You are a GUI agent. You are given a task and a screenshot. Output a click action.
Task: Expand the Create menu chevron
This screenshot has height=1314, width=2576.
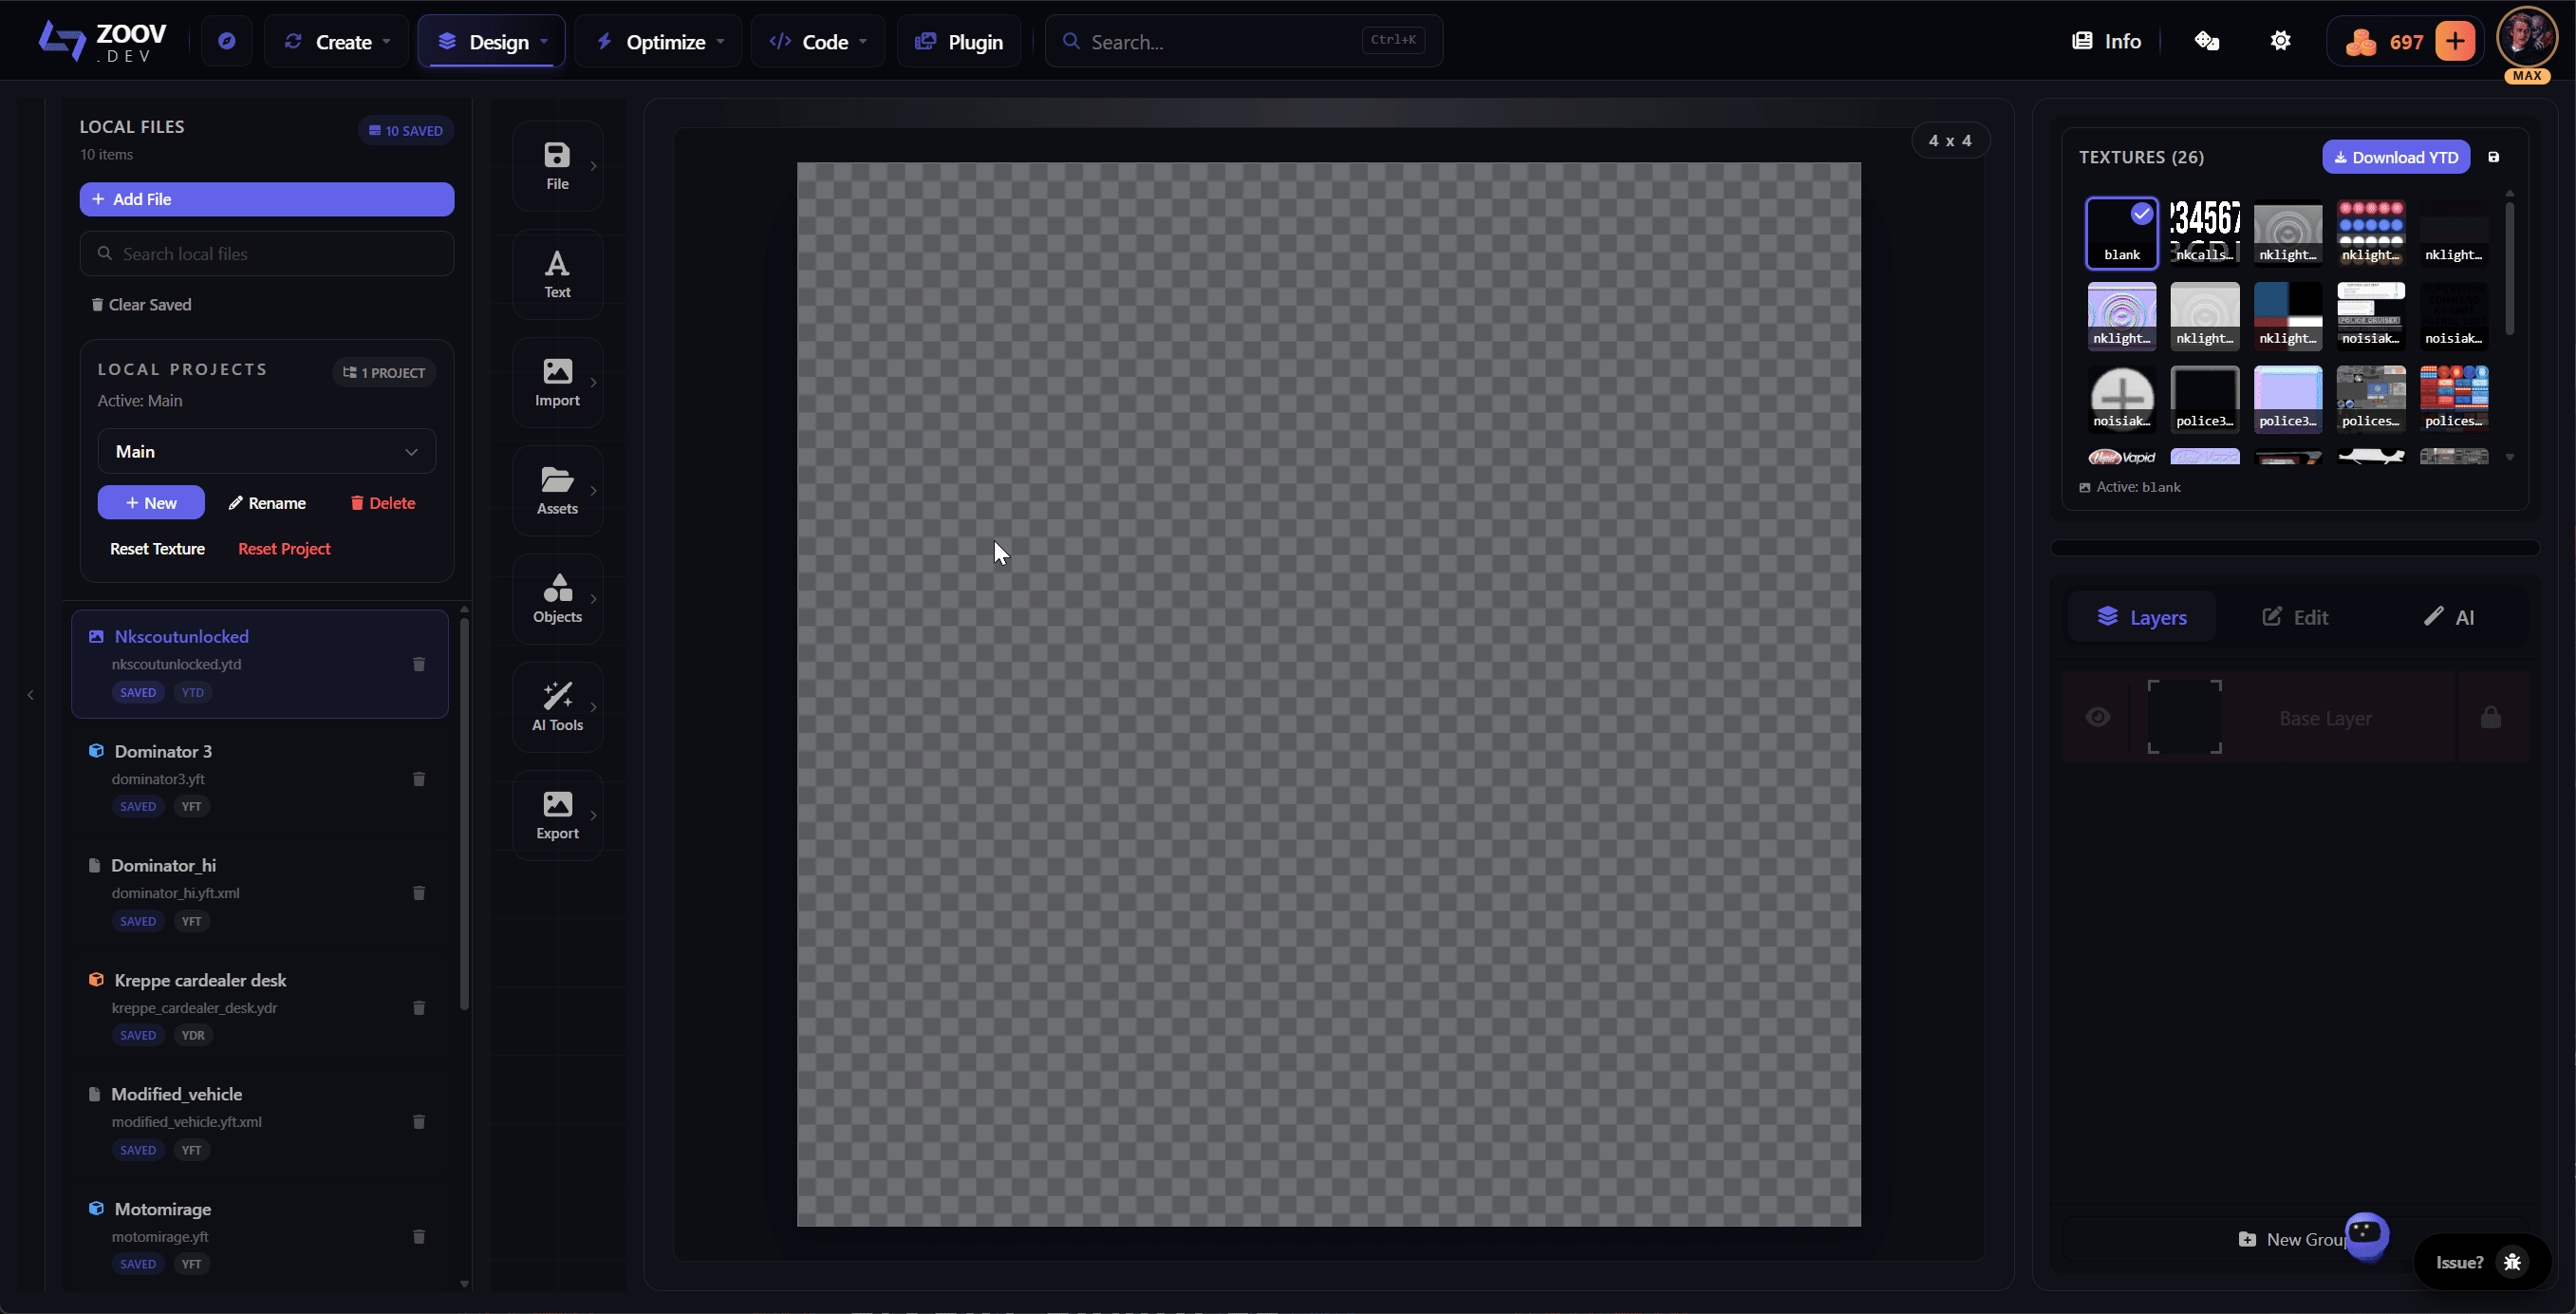coord(385,41)
